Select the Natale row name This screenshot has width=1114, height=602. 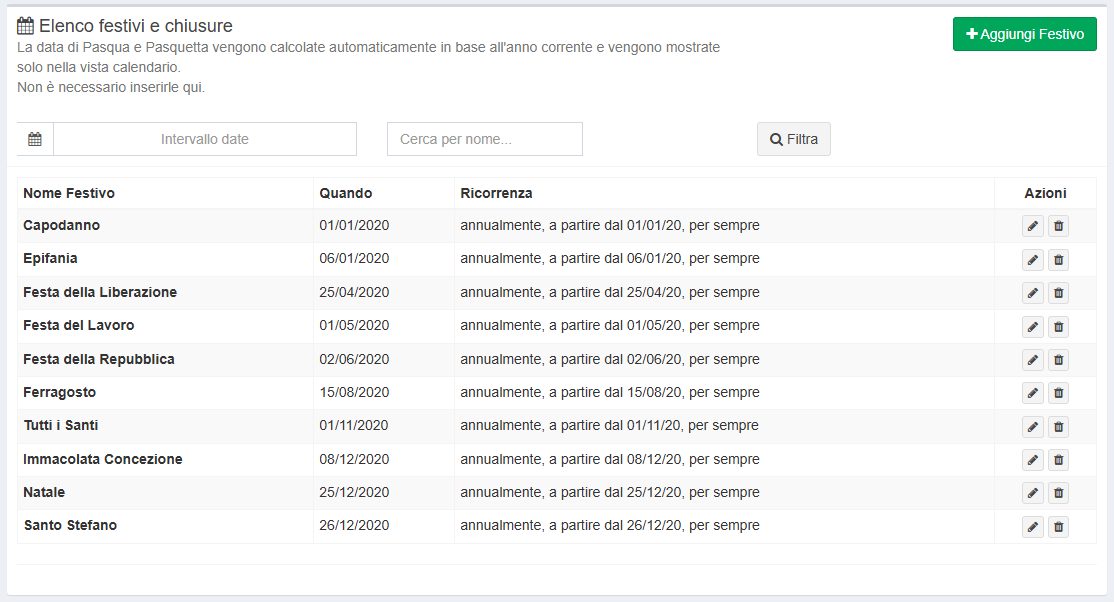[x=44, y=492]
